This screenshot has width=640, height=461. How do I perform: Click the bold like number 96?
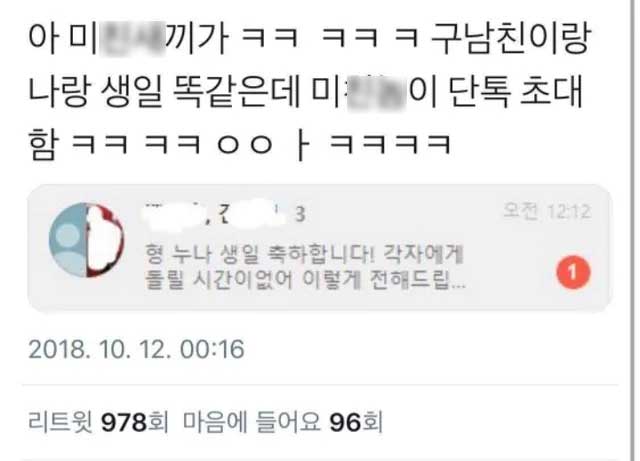coord(345,422)
